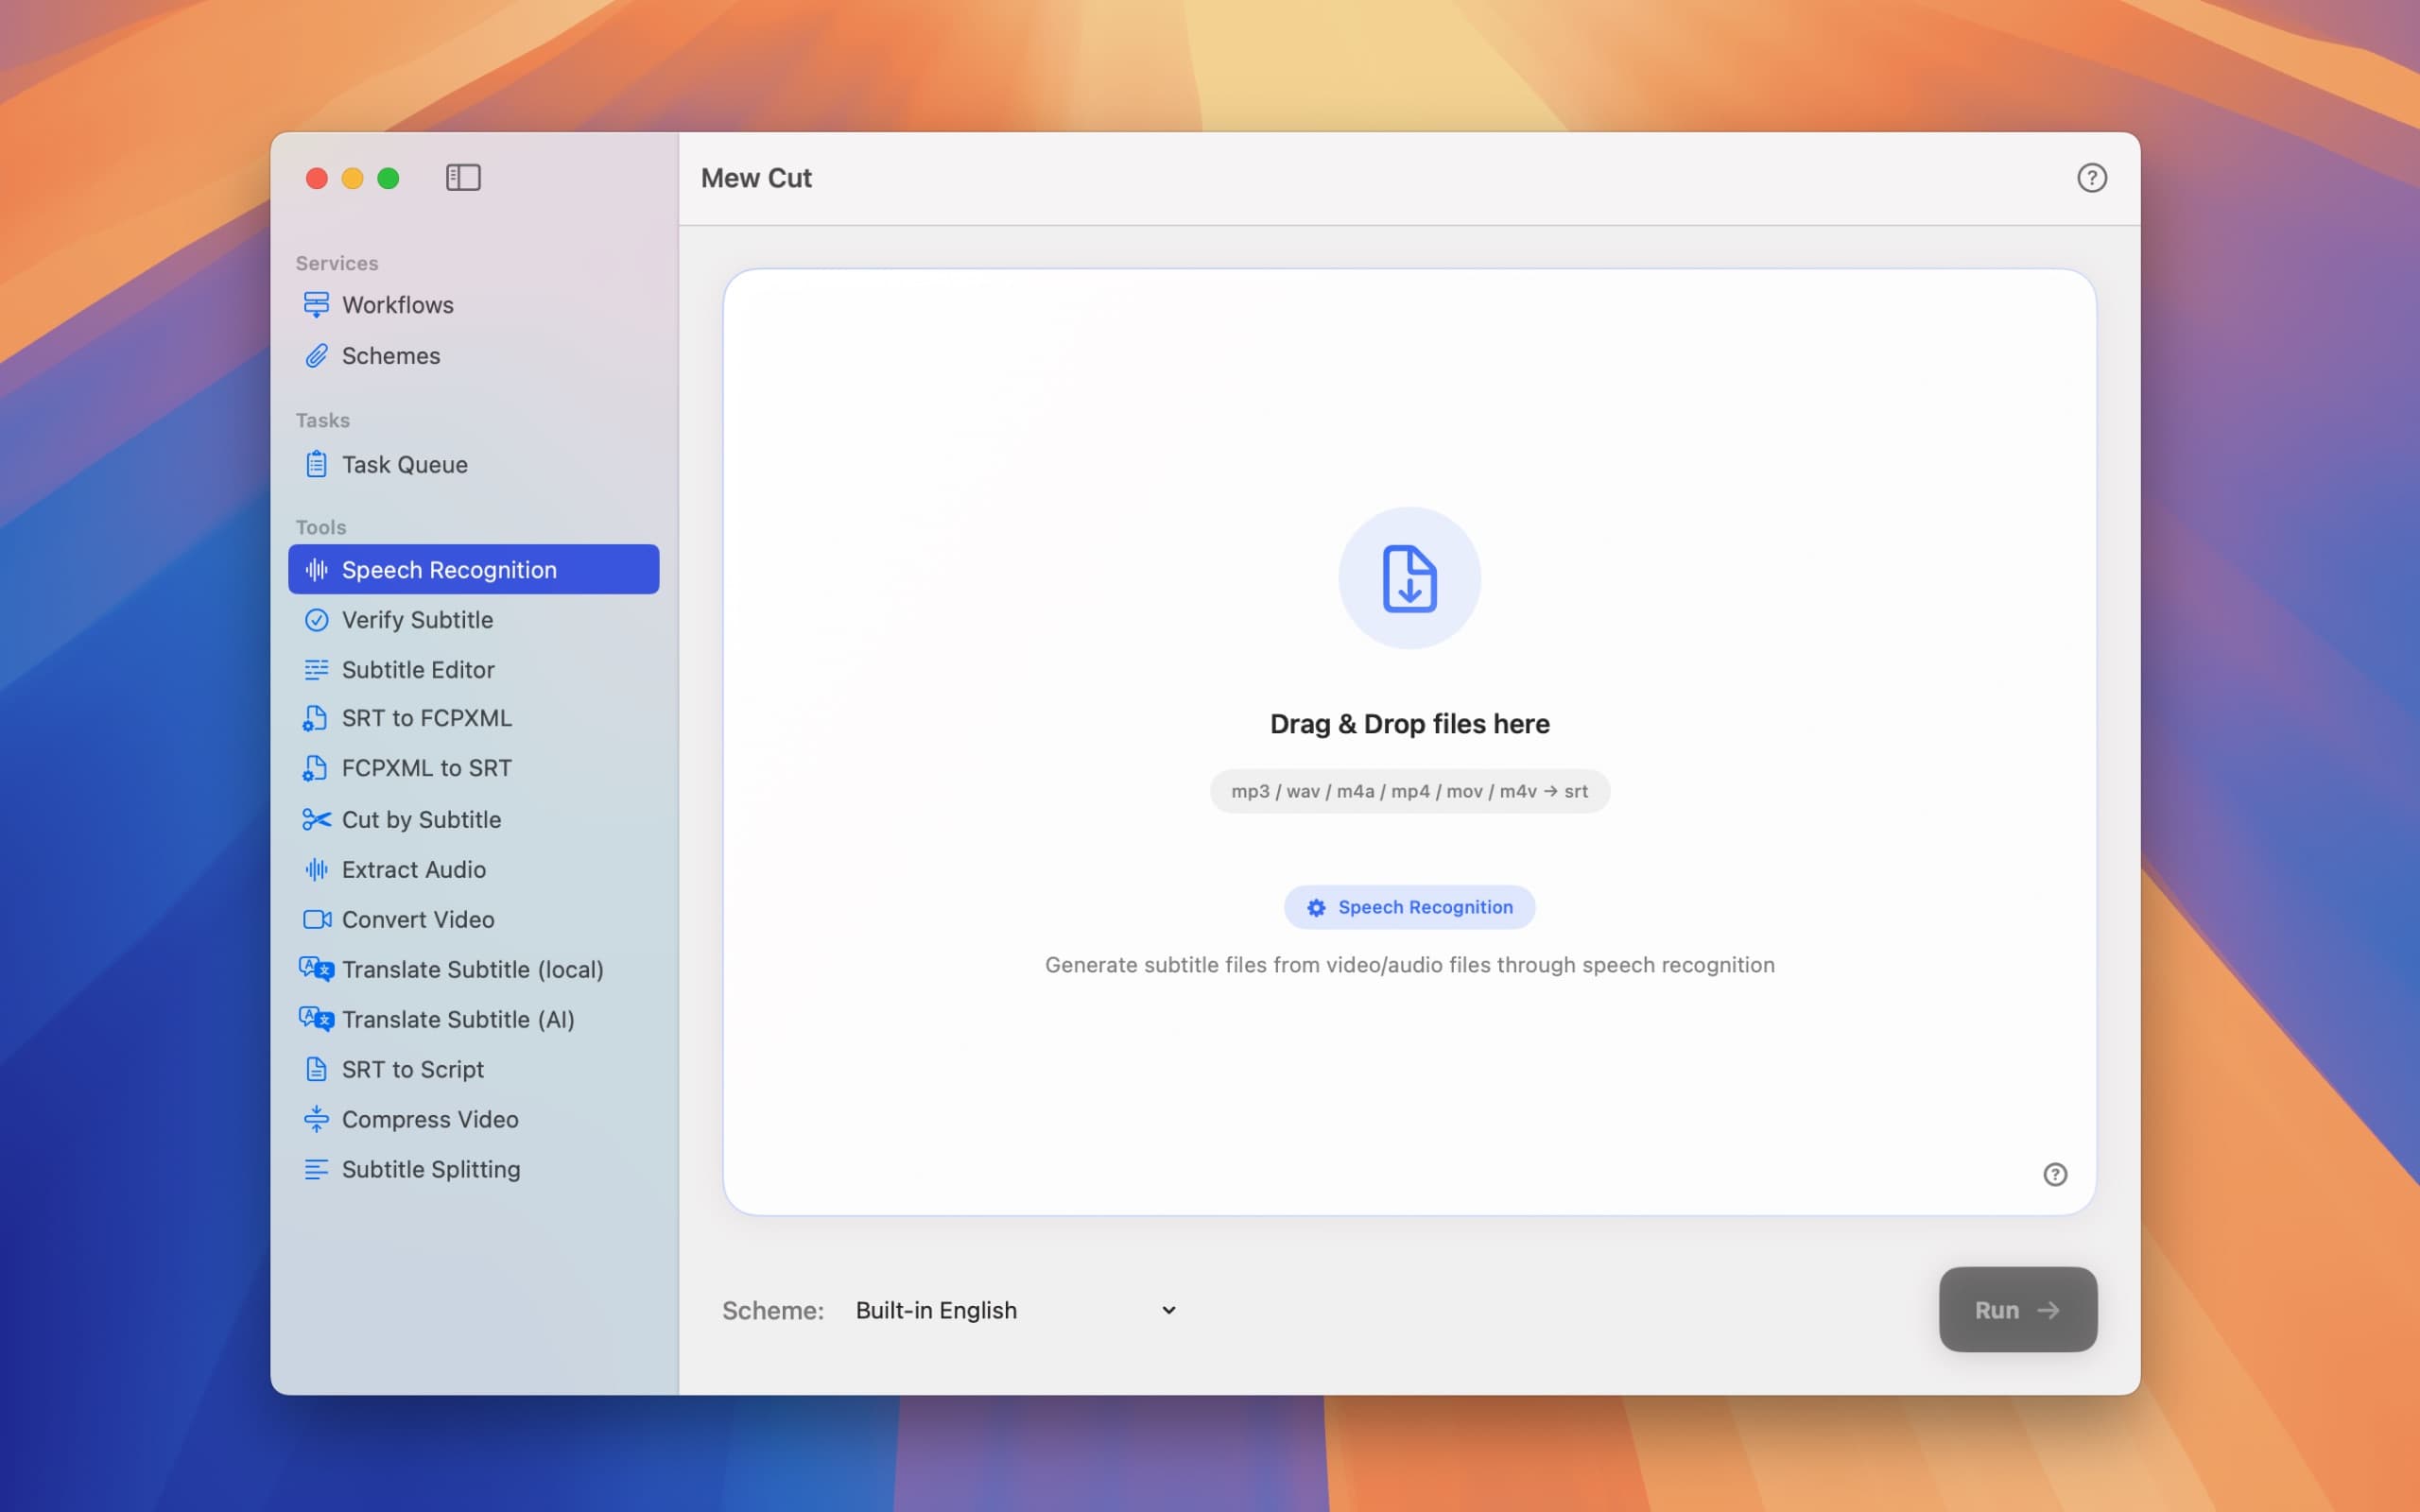This screenshot has width=2420, height=1512.
Task: Open the SRT to Script tool
Action: click(x=412, y=1069)
